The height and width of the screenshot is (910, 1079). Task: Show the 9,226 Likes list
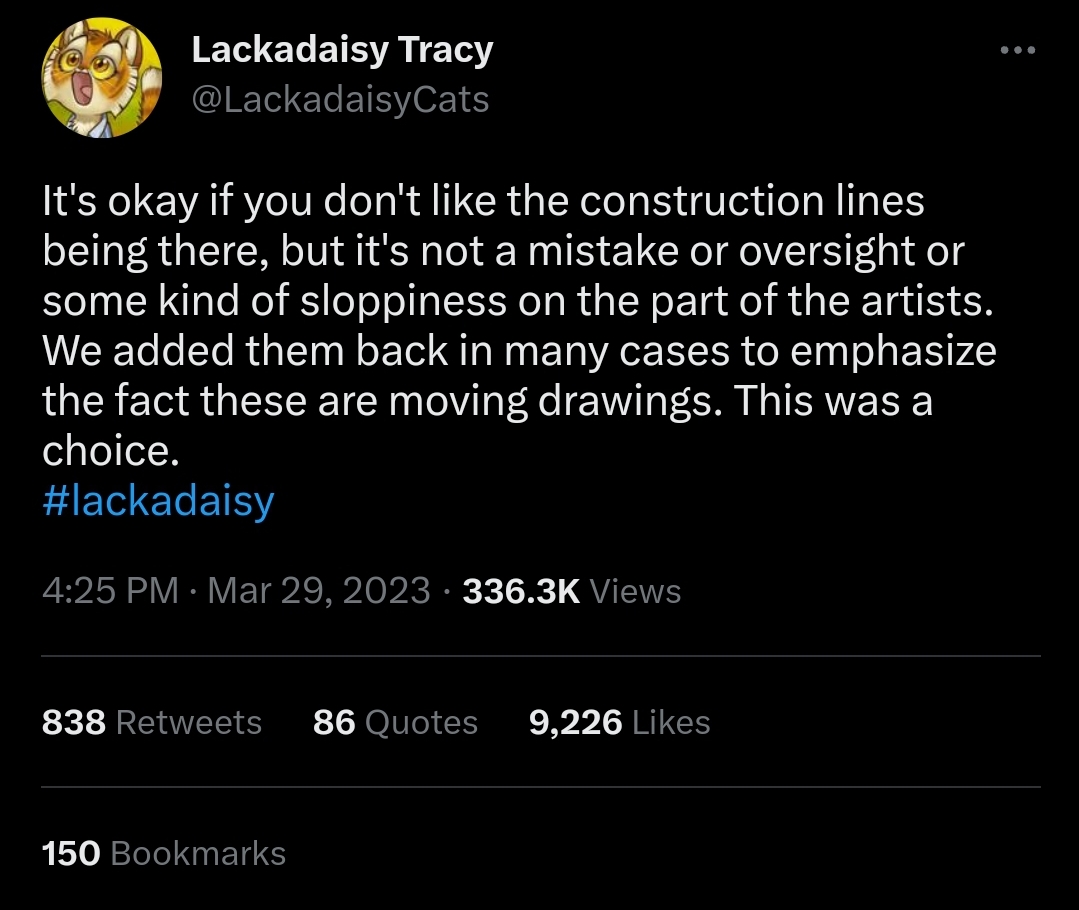[x=619, y=723]
